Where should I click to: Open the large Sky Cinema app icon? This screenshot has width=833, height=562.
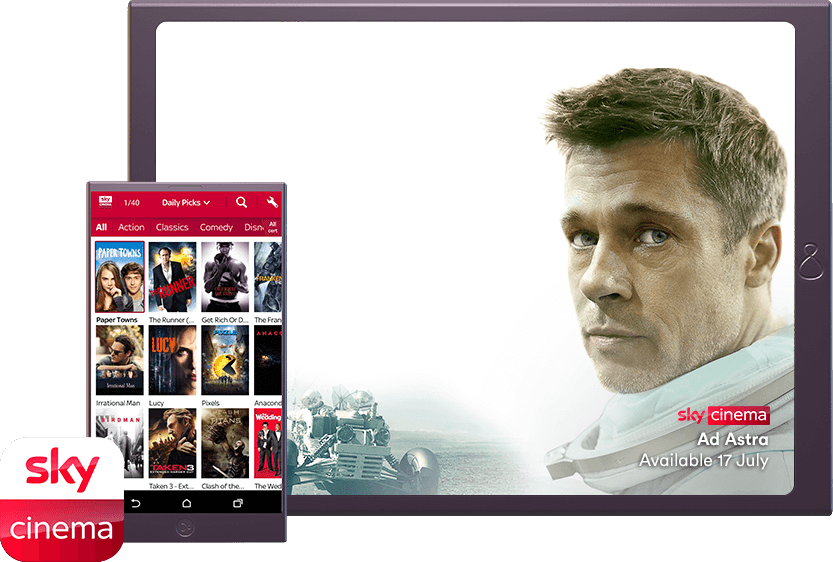[62, 499]
